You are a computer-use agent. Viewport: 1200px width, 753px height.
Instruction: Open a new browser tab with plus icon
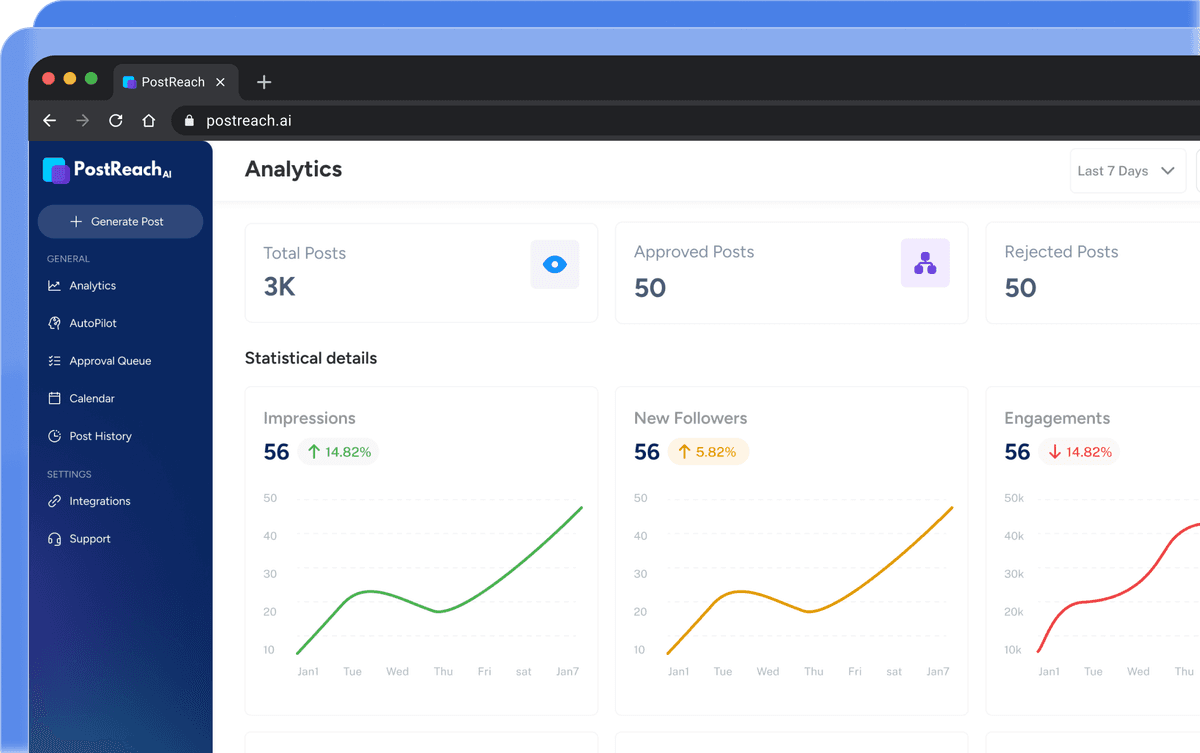point(264,82)
